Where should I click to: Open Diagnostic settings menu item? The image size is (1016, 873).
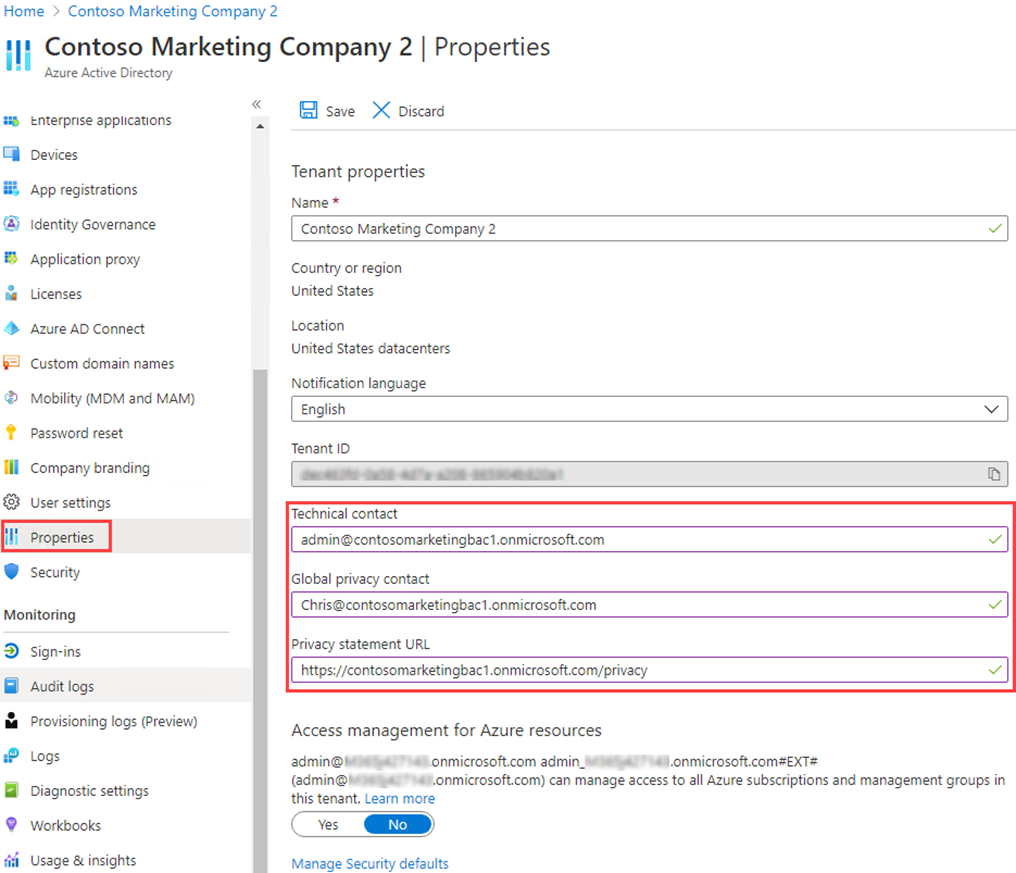(x=89, y=791)
